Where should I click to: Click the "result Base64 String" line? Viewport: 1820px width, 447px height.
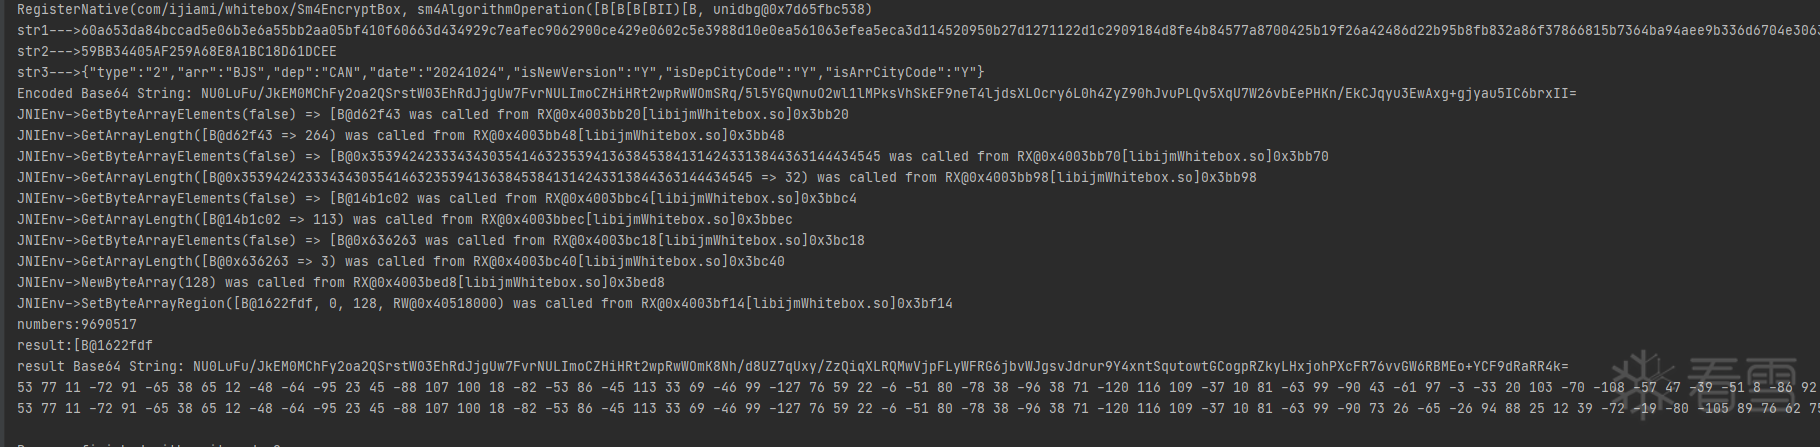pyautogui.click(x=792, y=366)
